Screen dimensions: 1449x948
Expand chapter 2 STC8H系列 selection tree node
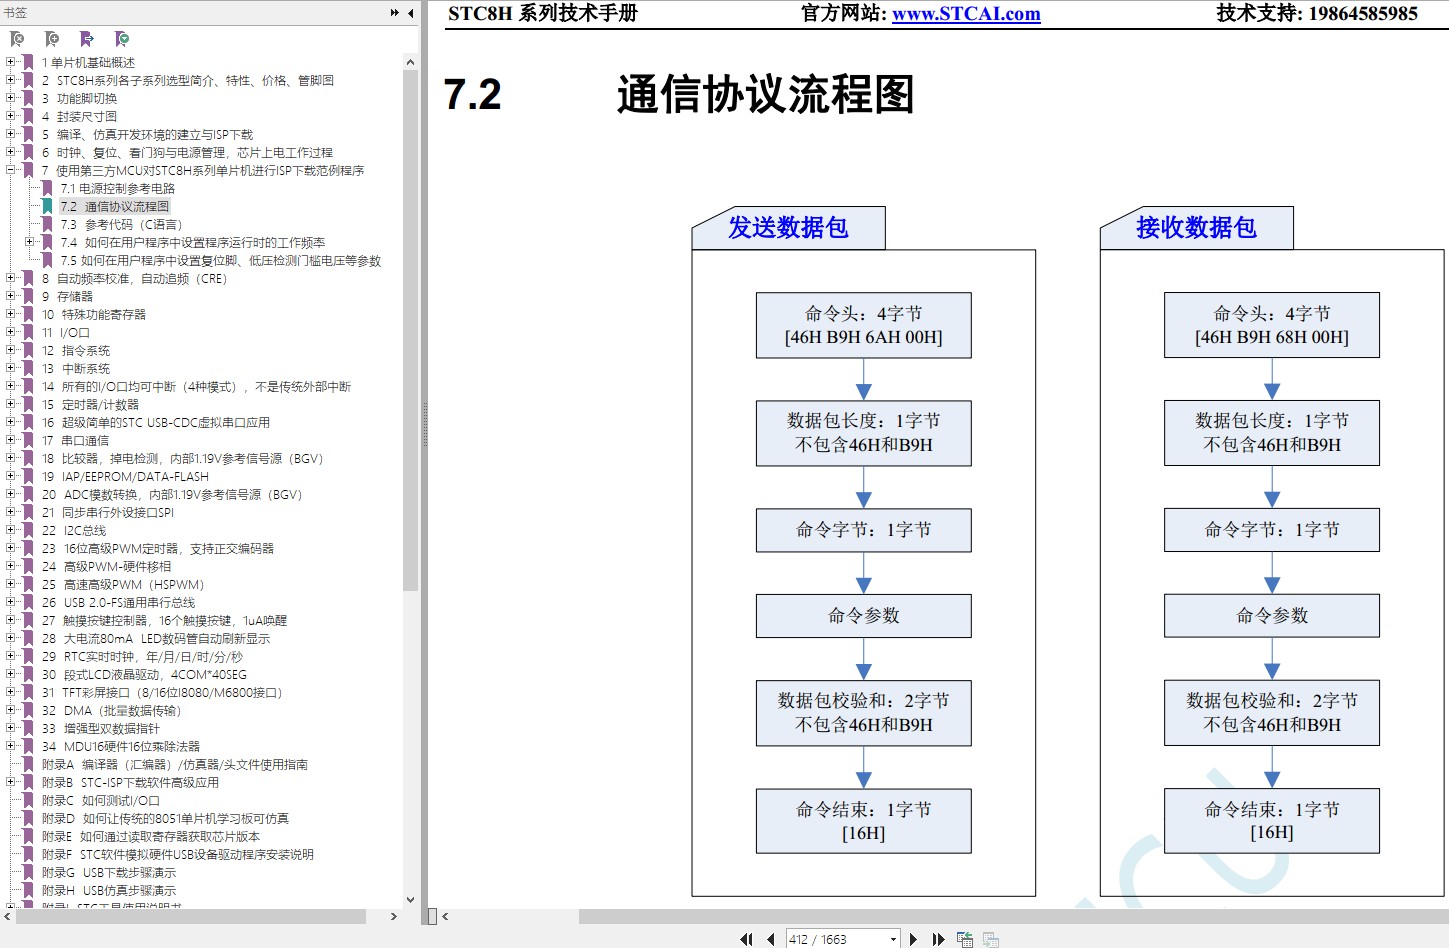point(11,80)
